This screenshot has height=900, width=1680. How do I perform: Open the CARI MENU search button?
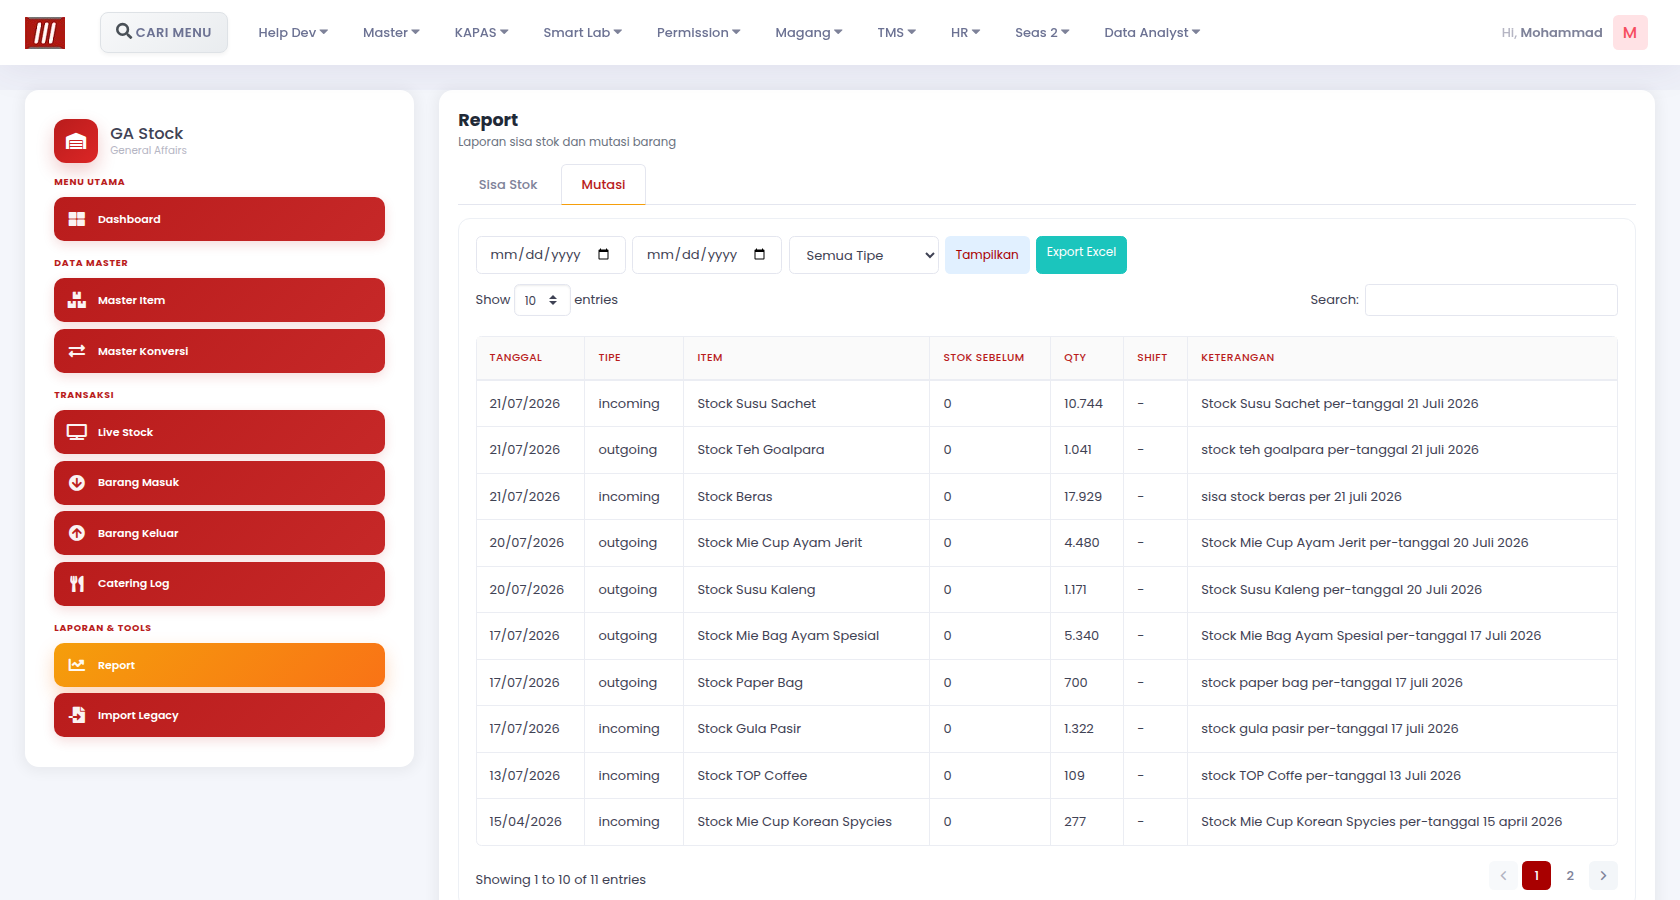coord(164,33)
